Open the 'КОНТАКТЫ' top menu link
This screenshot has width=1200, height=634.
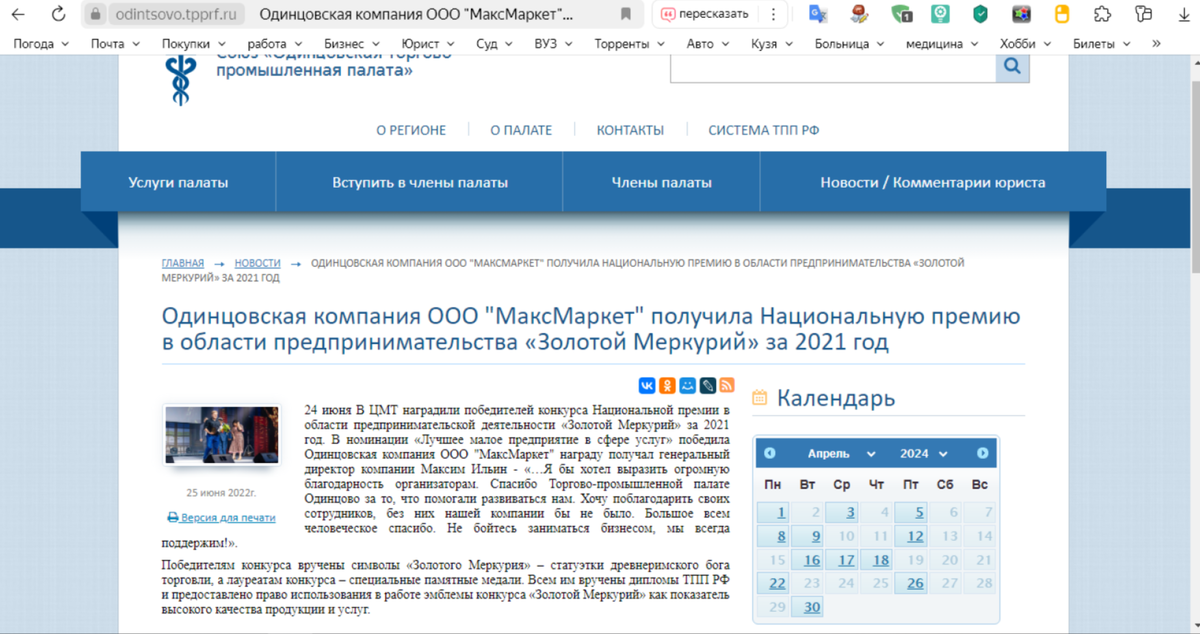630,130
